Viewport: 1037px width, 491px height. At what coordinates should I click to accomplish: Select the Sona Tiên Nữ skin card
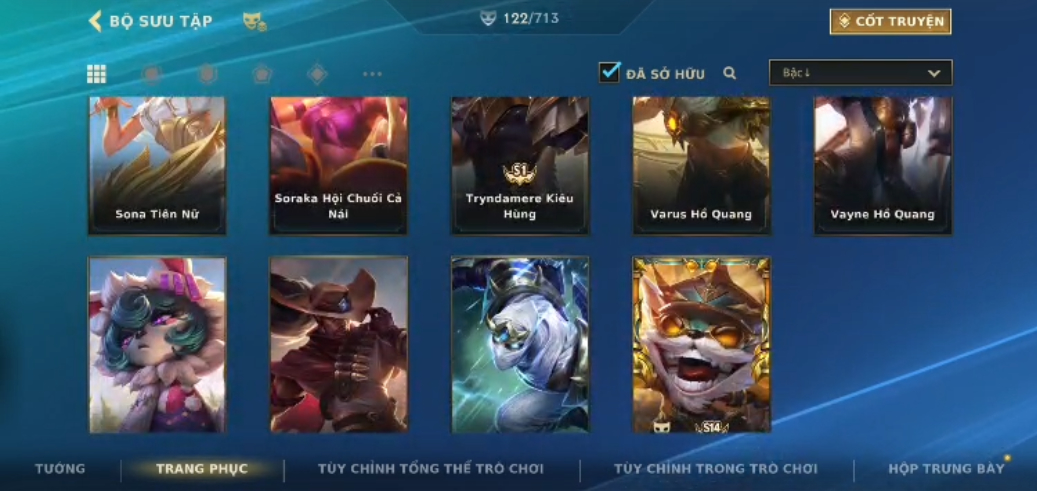[157, 165]
